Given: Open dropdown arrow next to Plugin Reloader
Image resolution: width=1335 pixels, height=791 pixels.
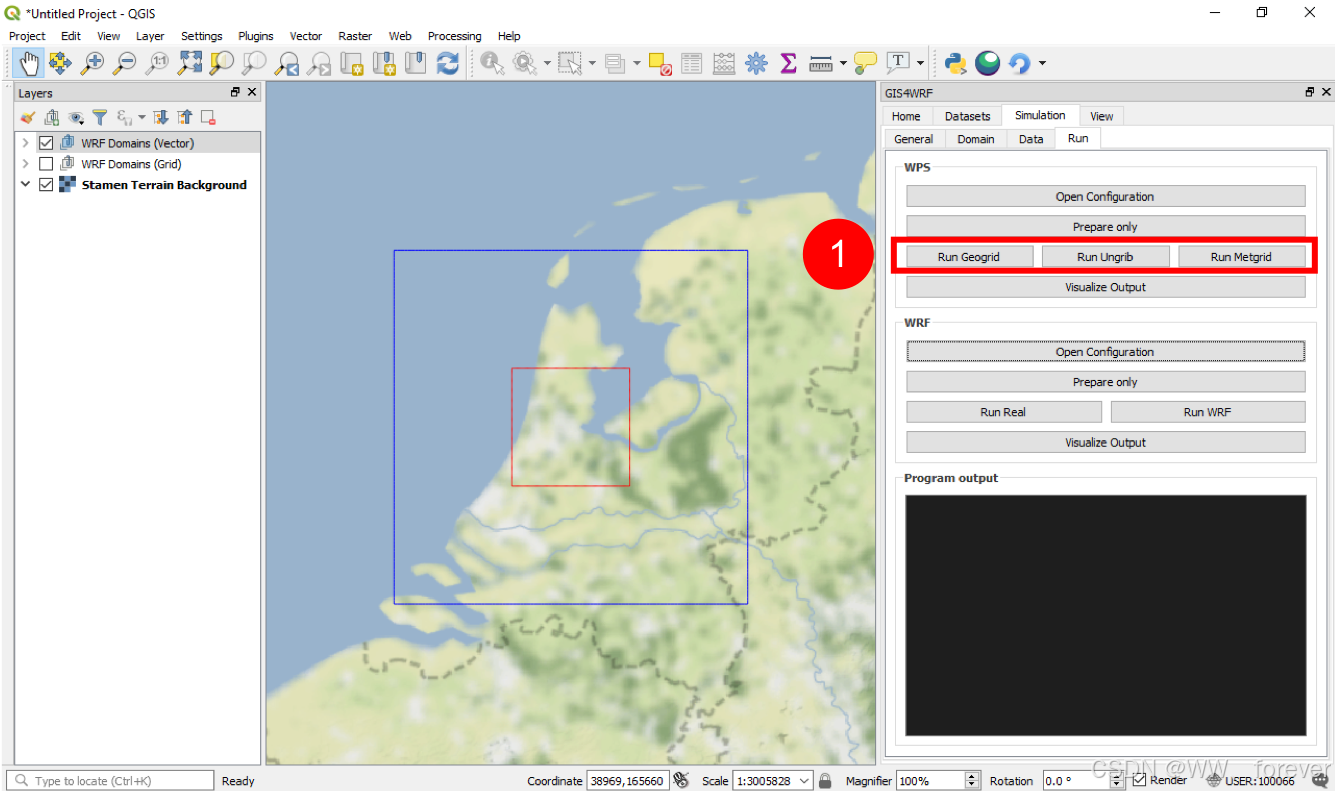Looking at the screenshot, I should pos(1042,63).
